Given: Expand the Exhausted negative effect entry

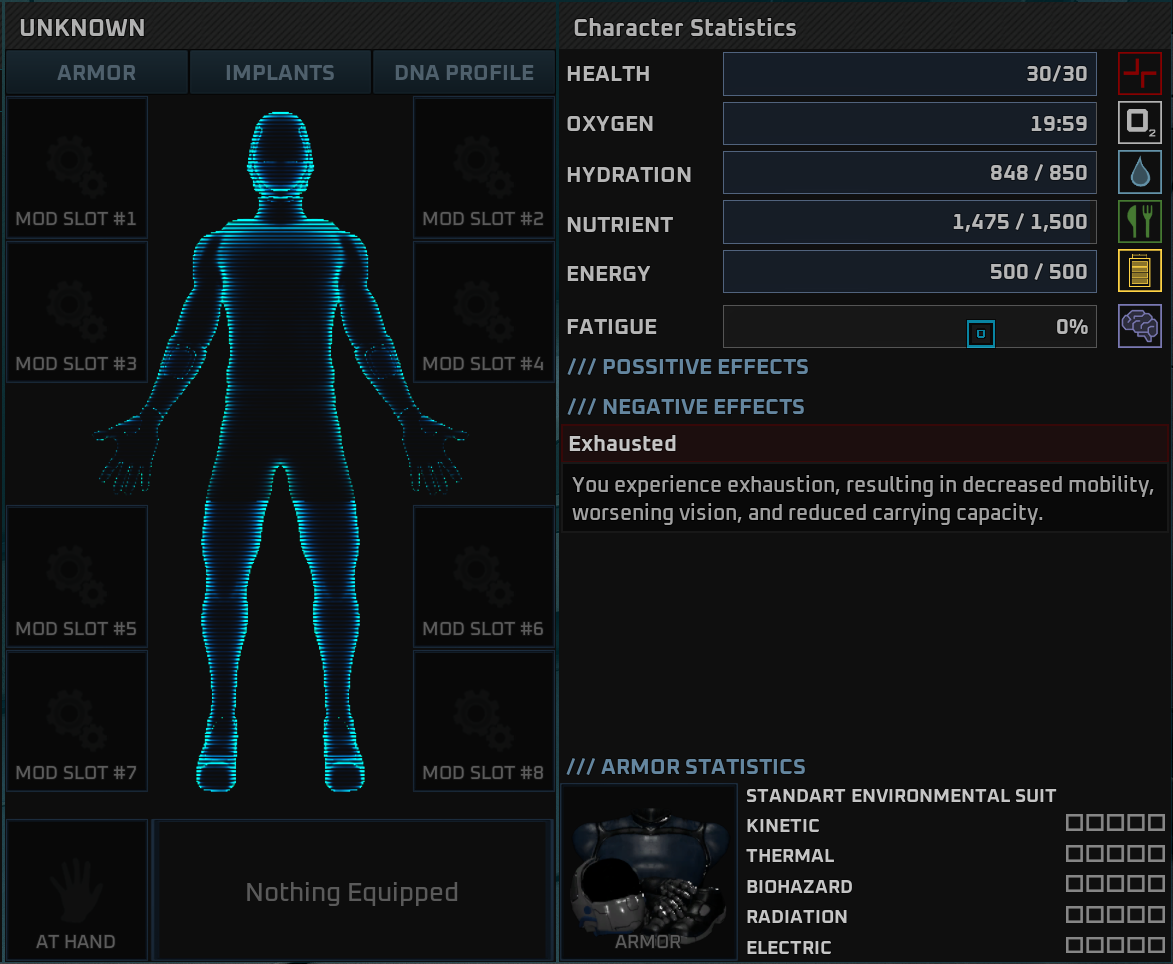Looking at the screenshot, I should click(865, 443).
